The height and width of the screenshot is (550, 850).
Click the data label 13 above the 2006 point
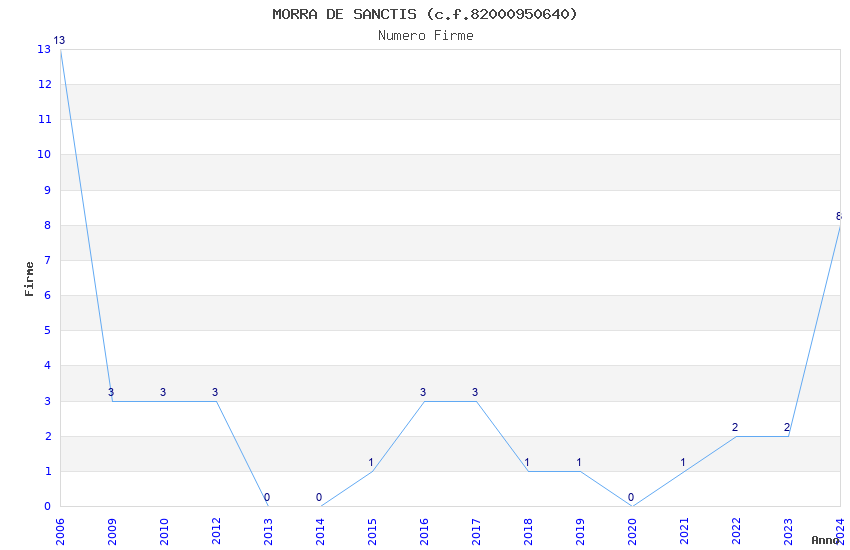click(59, 40)
